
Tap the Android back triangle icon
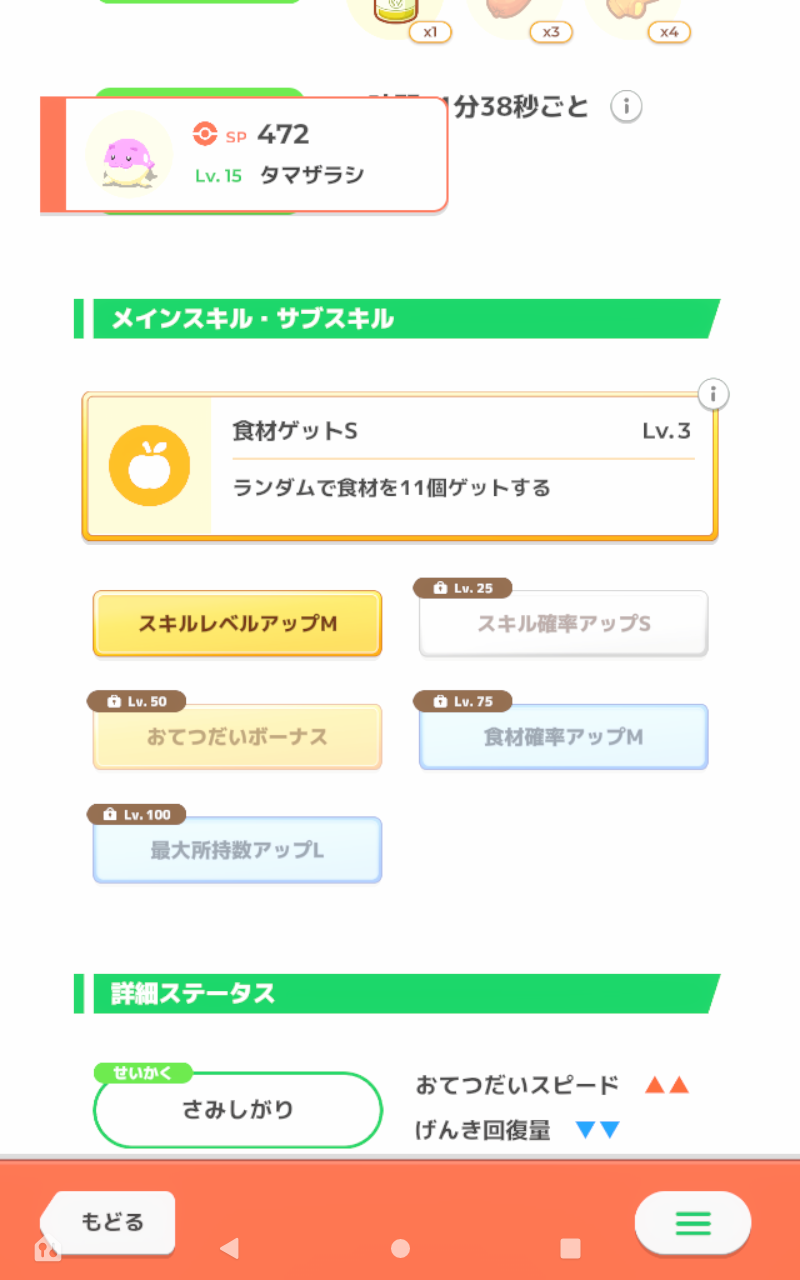[229, 1248]
